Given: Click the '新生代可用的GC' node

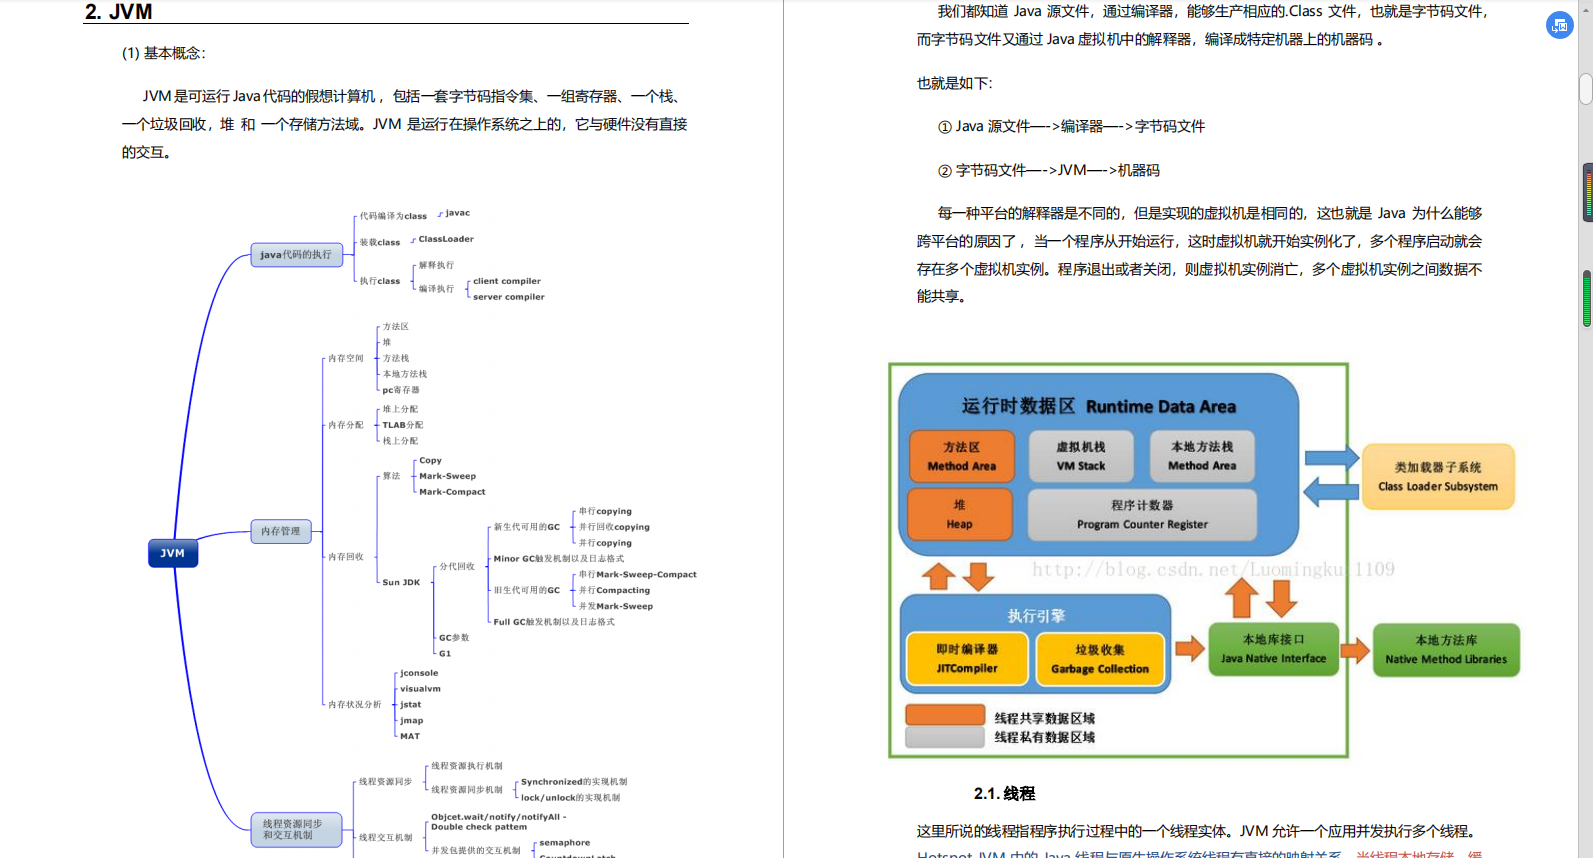Looking at the screenshot, I should tap(527, 527).
